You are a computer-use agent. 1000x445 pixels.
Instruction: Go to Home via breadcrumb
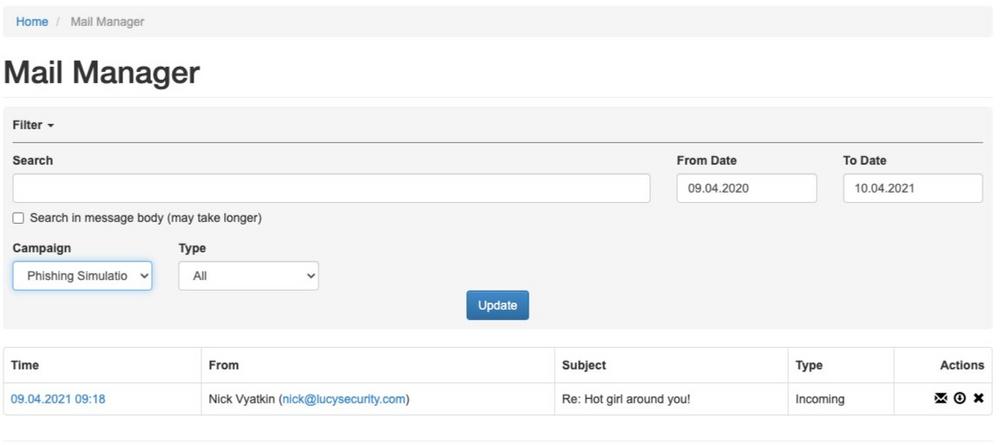coord(32,22)
